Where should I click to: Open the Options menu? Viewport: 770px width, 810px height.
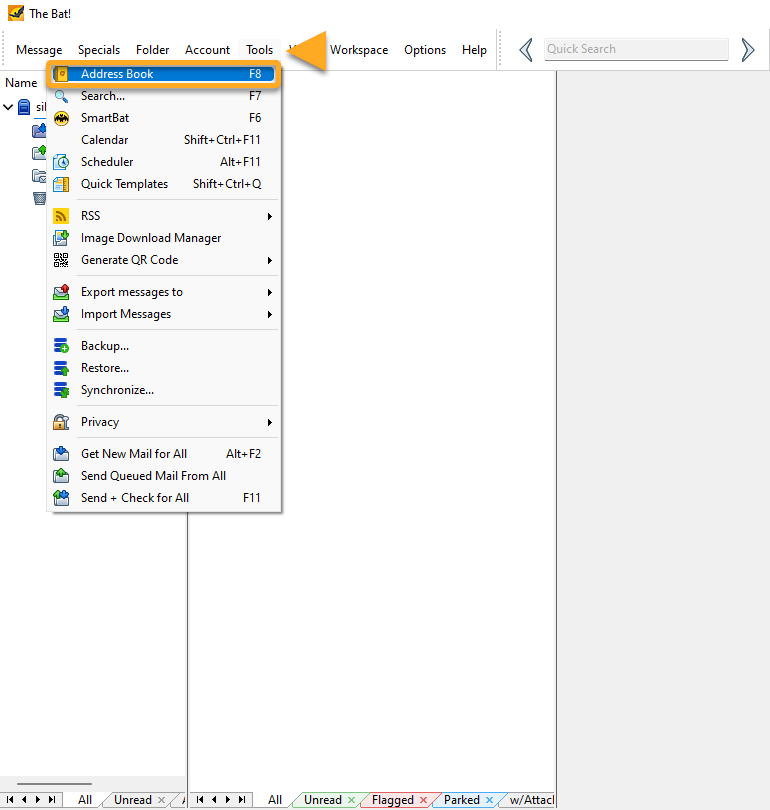pos(425,50)
